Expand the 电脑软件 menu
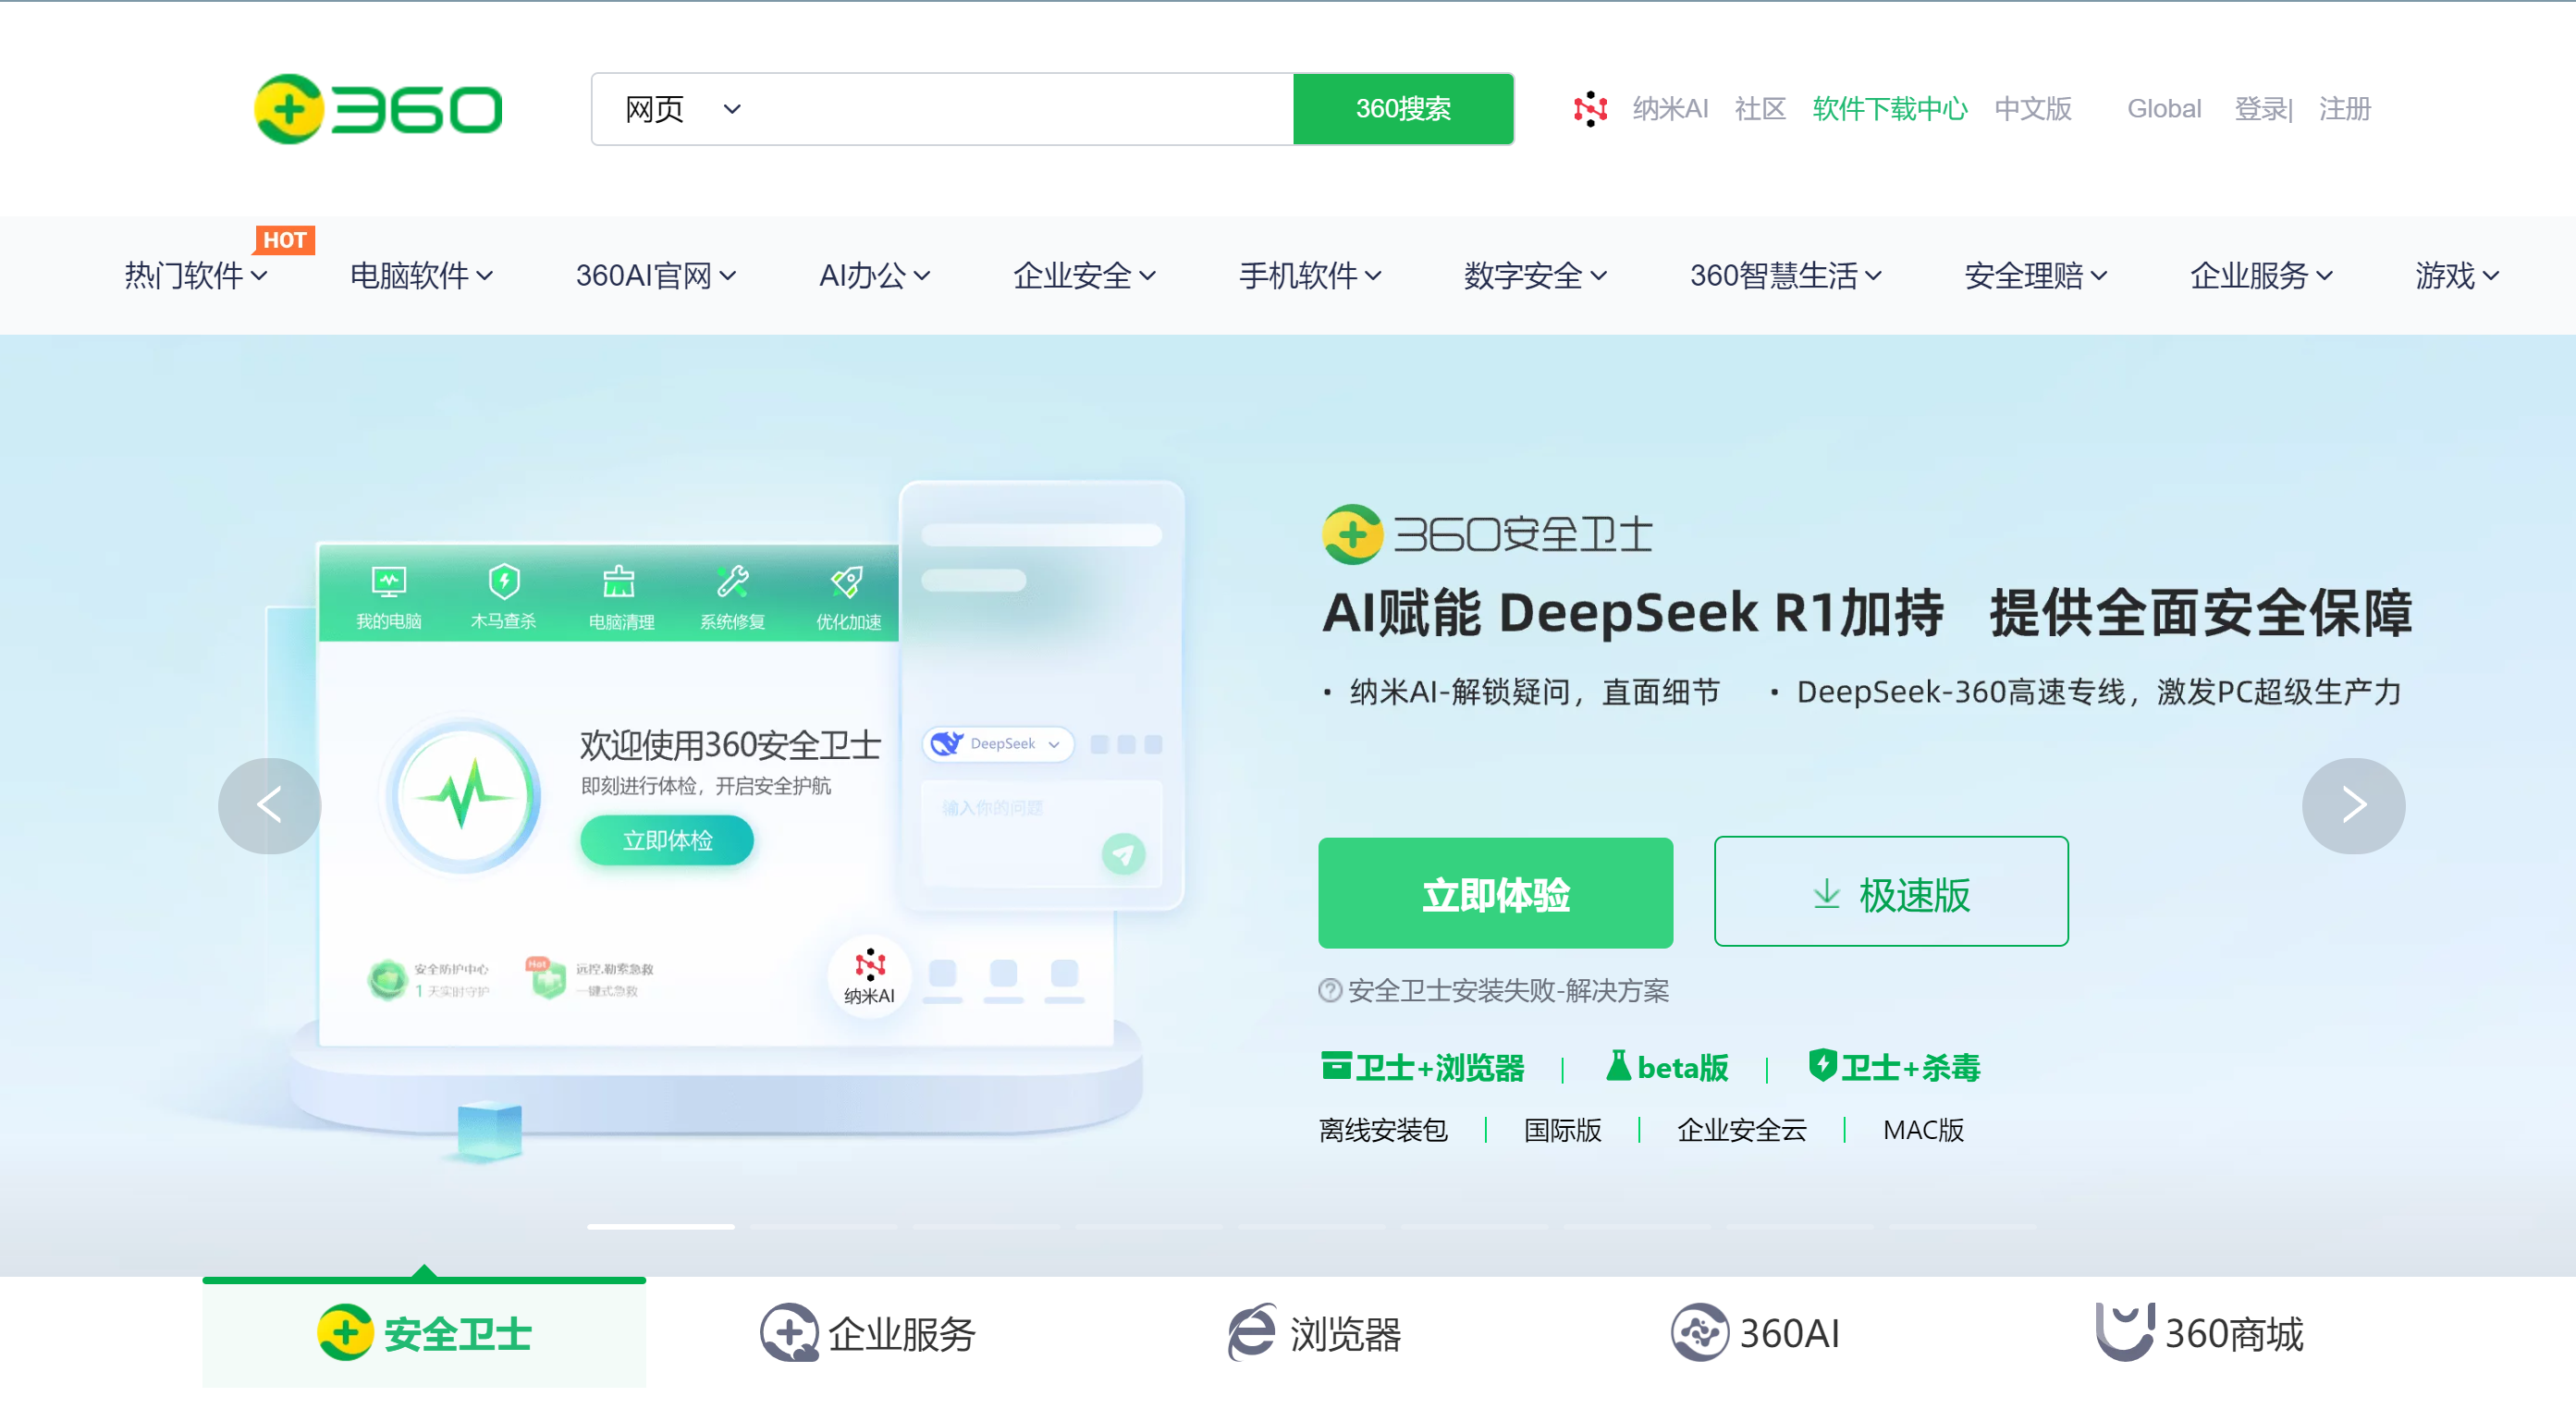2576x1409 pixels. coord(421,275)
